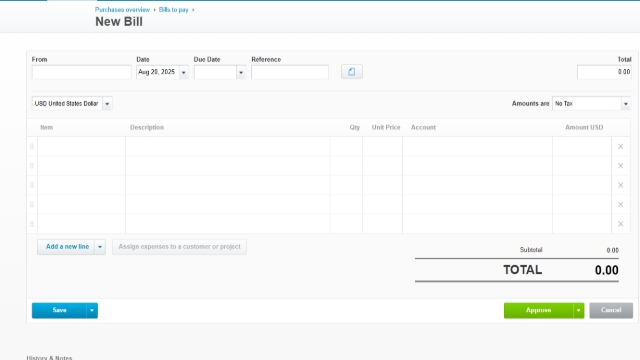Click the Subtotal value 0.00
640x360 pixels.
pyautogui.click(x=612, y=250)
